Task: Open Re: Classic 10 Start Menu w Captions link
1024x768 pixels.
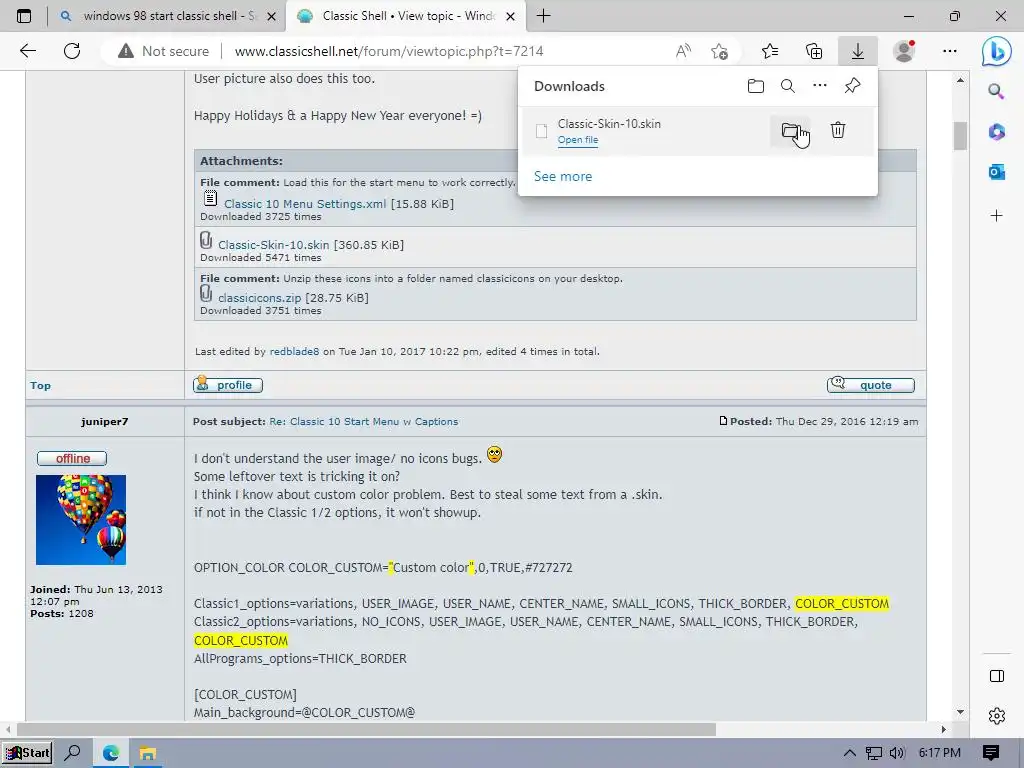Action: pyautogui.click(x=364, y=422)
